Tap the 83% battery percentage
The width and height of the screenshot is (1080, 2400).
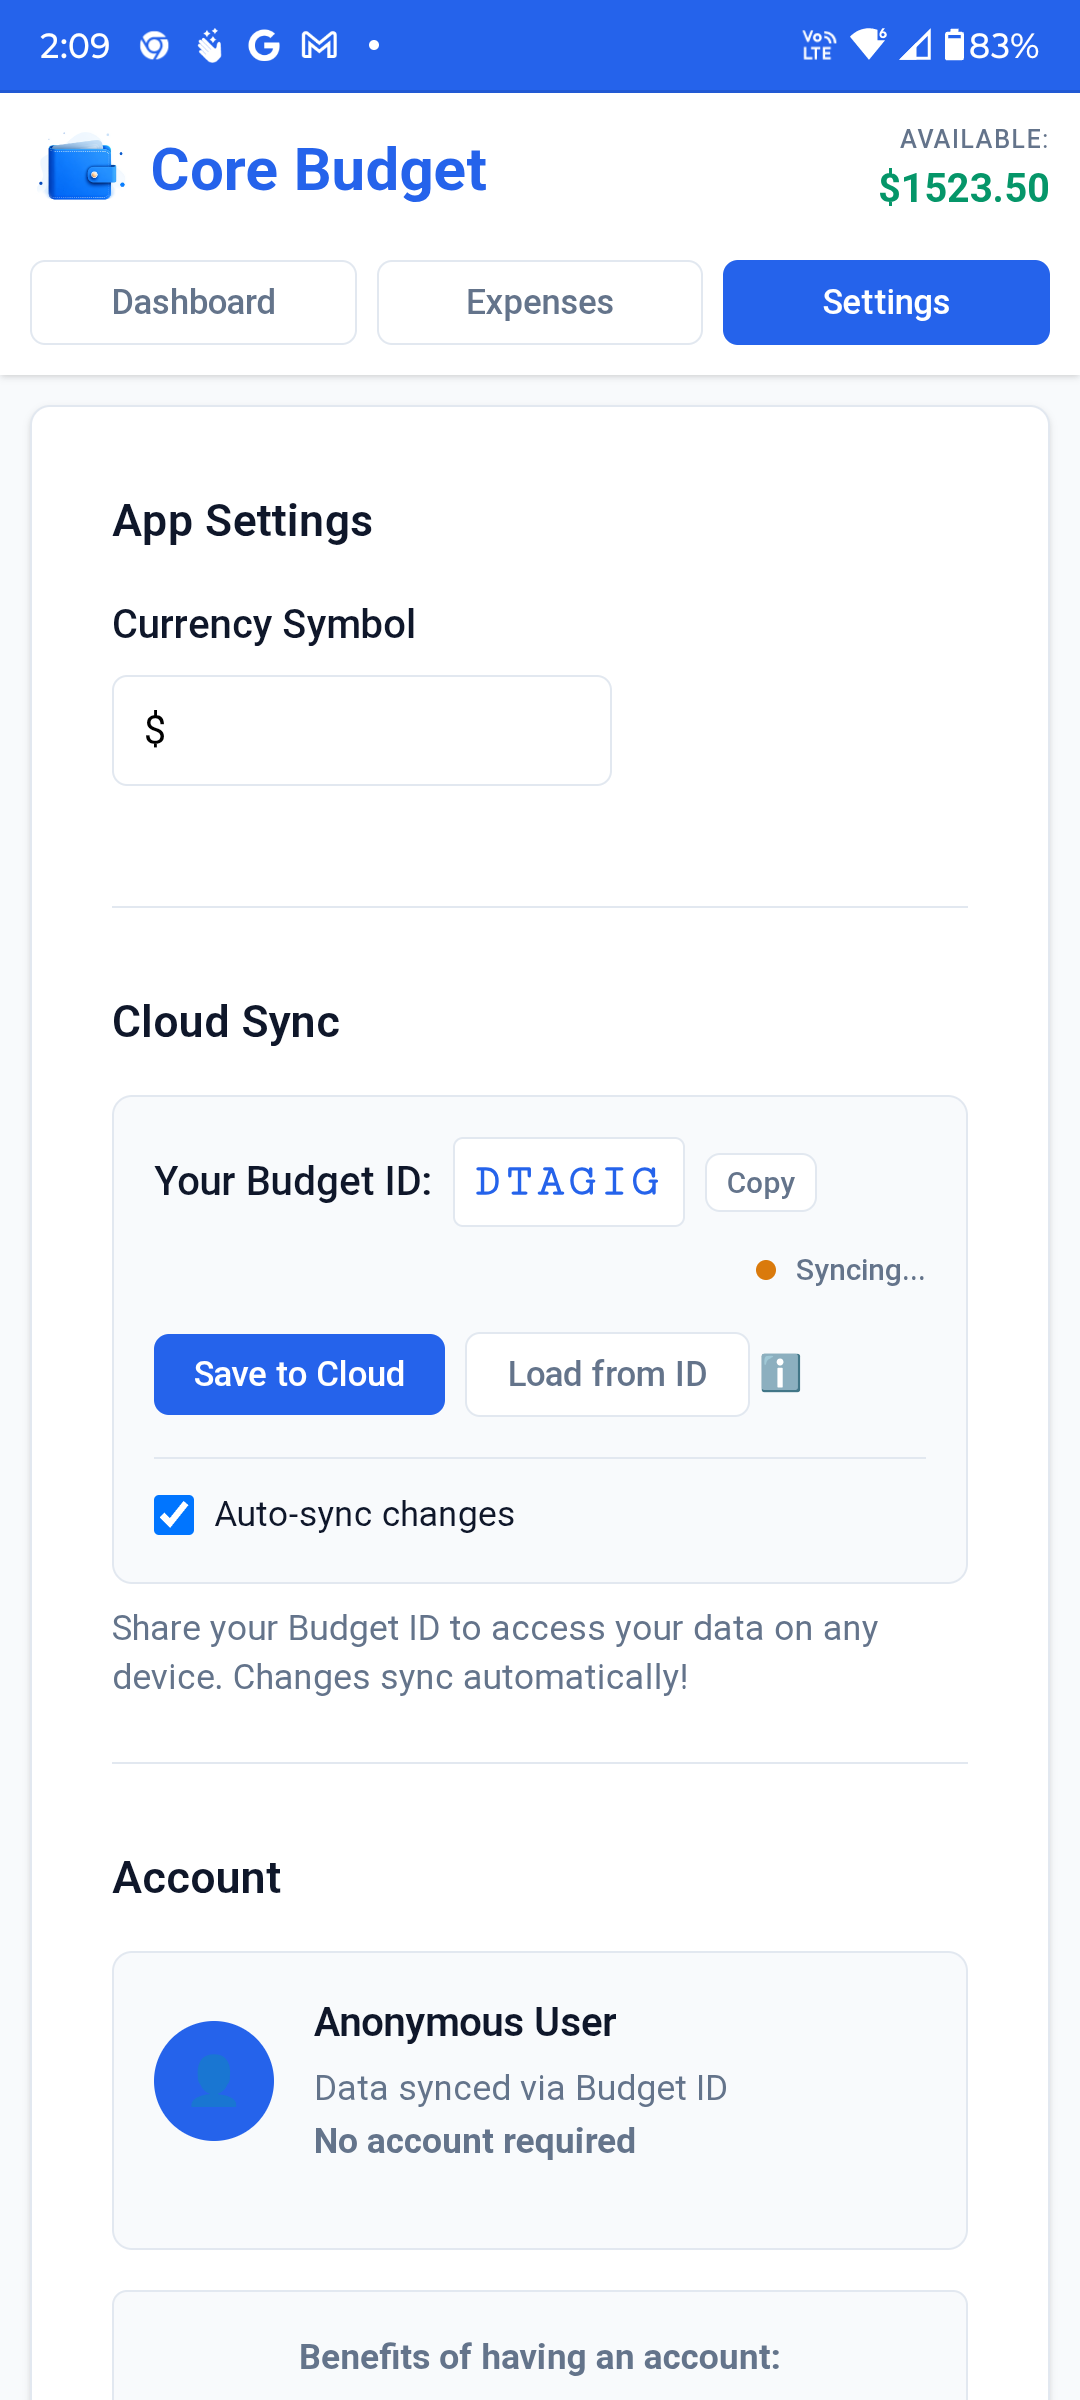(x=1004, y=46)
